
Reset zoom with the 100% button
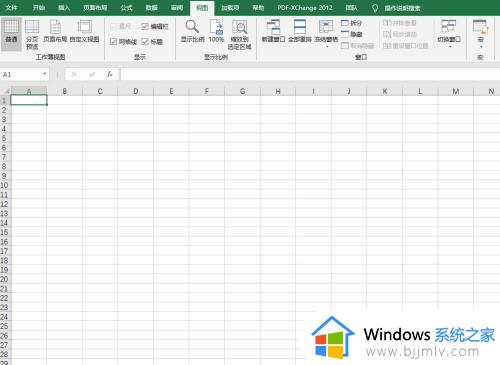pos(216,31)
